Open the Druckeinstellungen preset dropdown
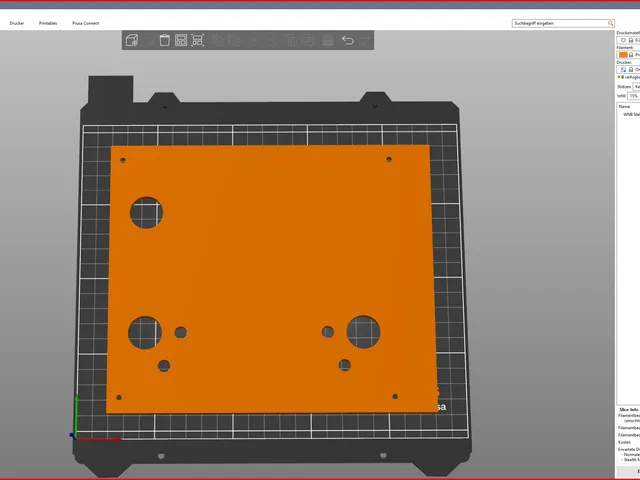Viewport: 640px width, 480px height. [x=628, y=40]
